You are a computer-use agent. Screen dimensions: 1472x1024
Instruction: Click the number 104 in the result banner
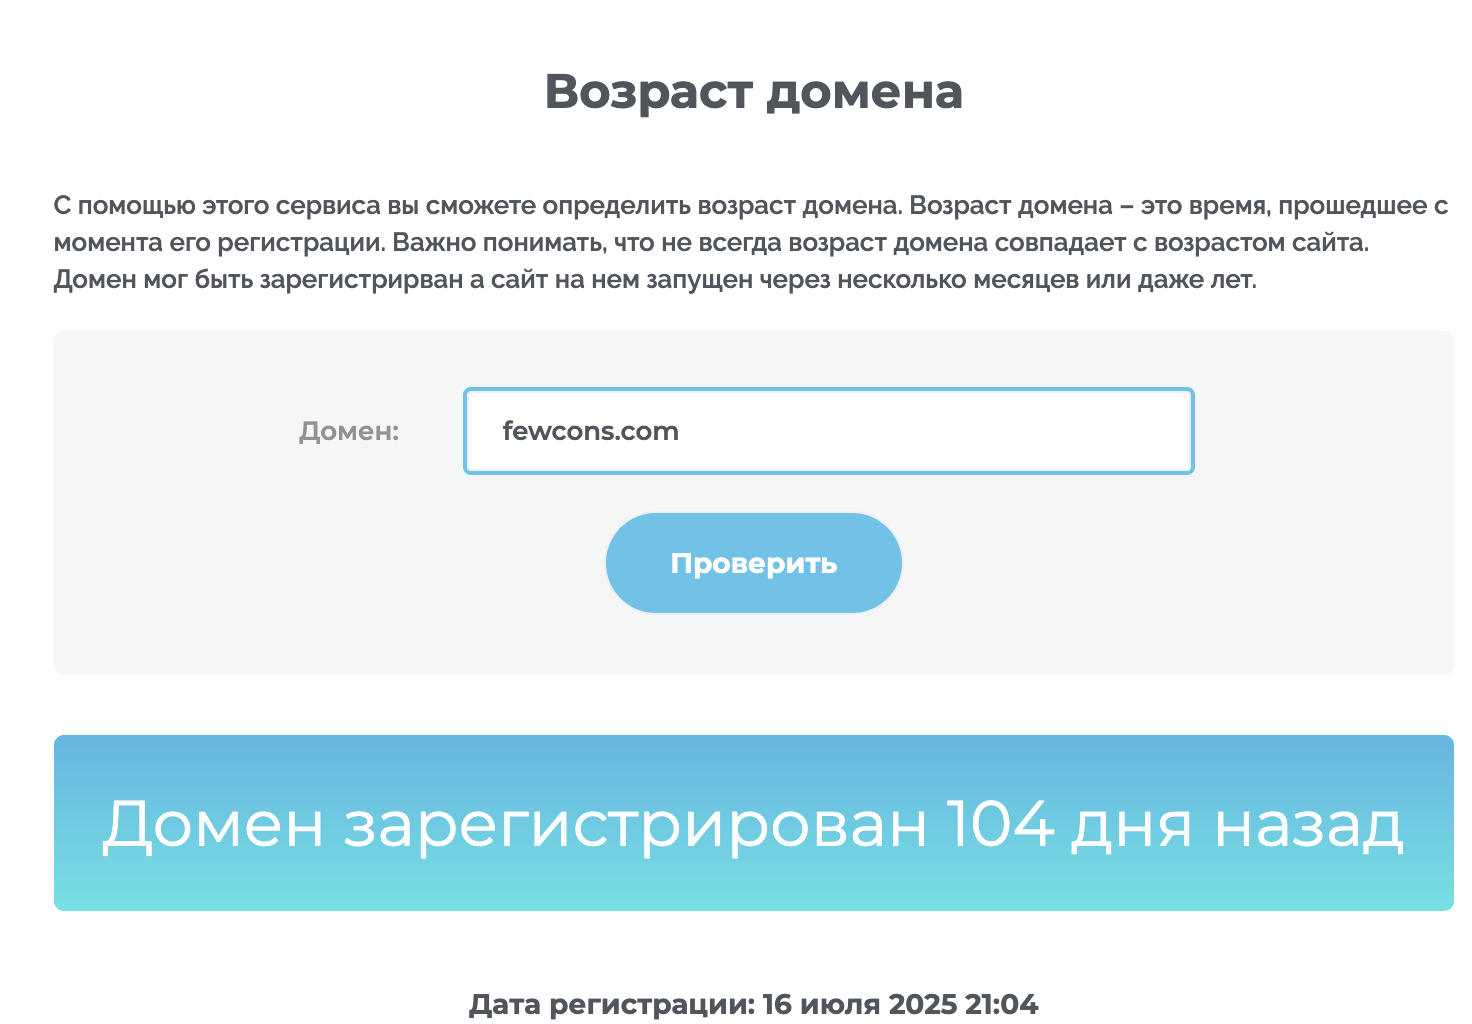pos(1000,826)
